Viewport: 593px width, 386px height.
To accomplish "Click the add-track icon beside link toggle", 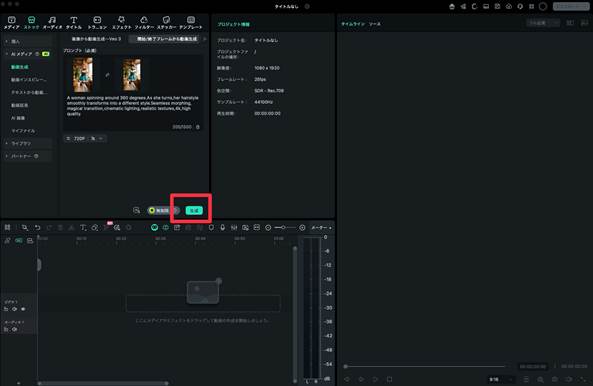I will point(30,240).
